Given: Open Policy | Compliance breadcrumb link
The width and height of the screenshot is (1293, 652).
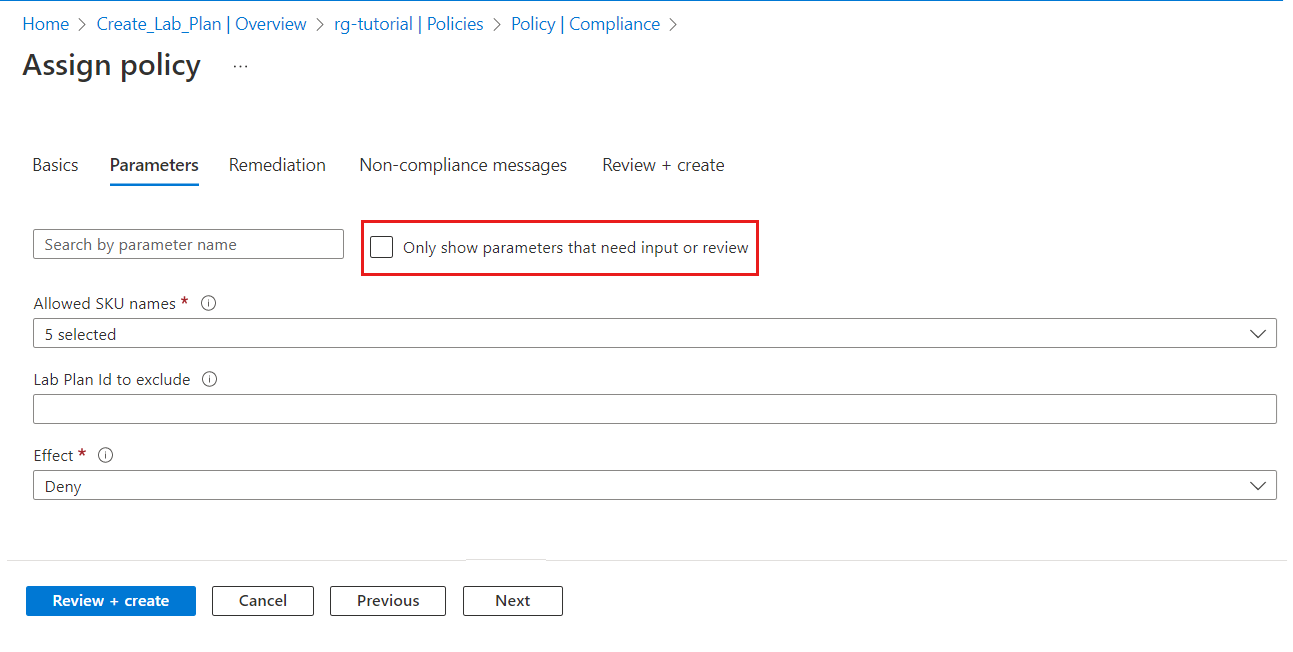Looking at the screenshot, I should coord(585,24).
